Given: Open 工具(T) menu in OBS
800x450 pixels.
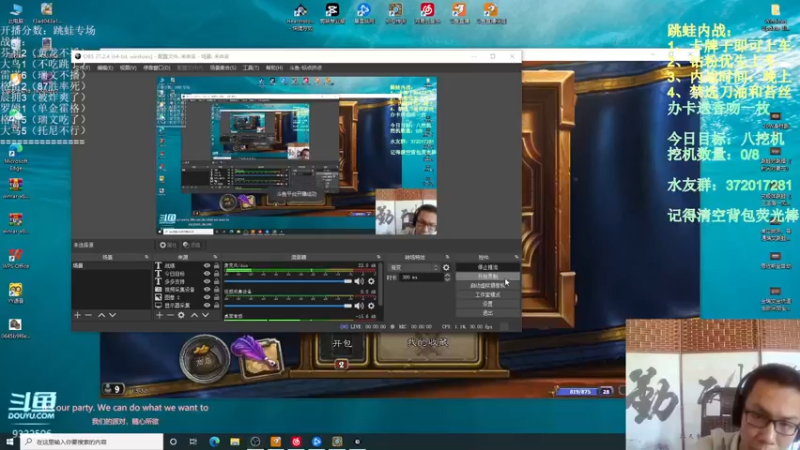Looking at the screenshot, I should click(251, 68).
